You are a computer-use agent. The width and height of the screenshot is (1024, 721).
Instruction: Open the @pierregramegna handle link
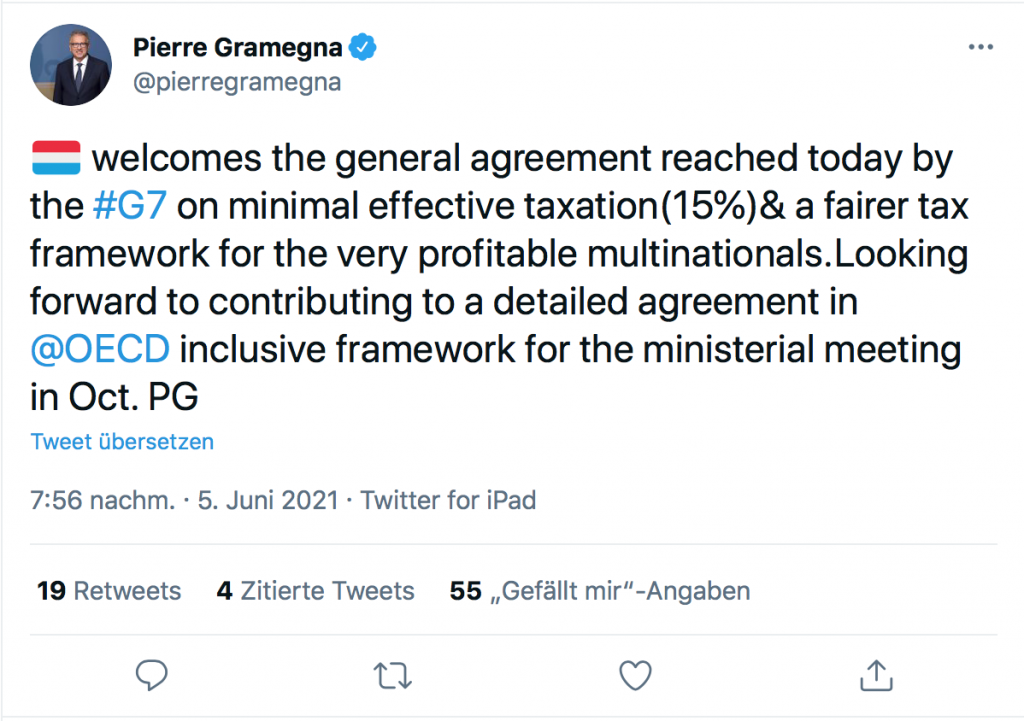[236, 82]
